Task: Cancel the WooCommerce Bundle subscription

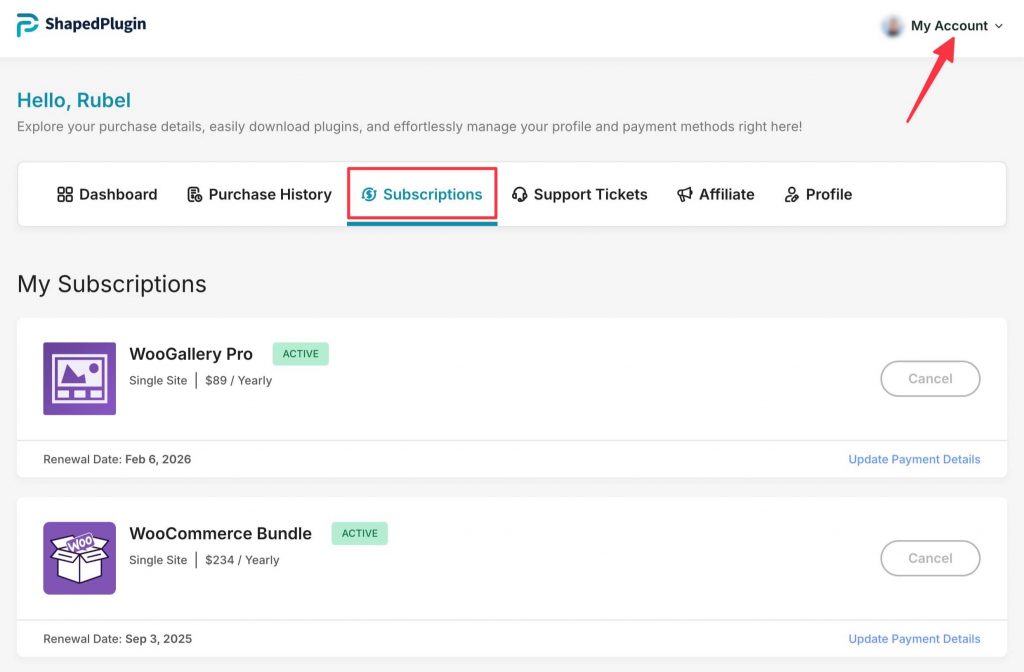Action: pos(930,558)
